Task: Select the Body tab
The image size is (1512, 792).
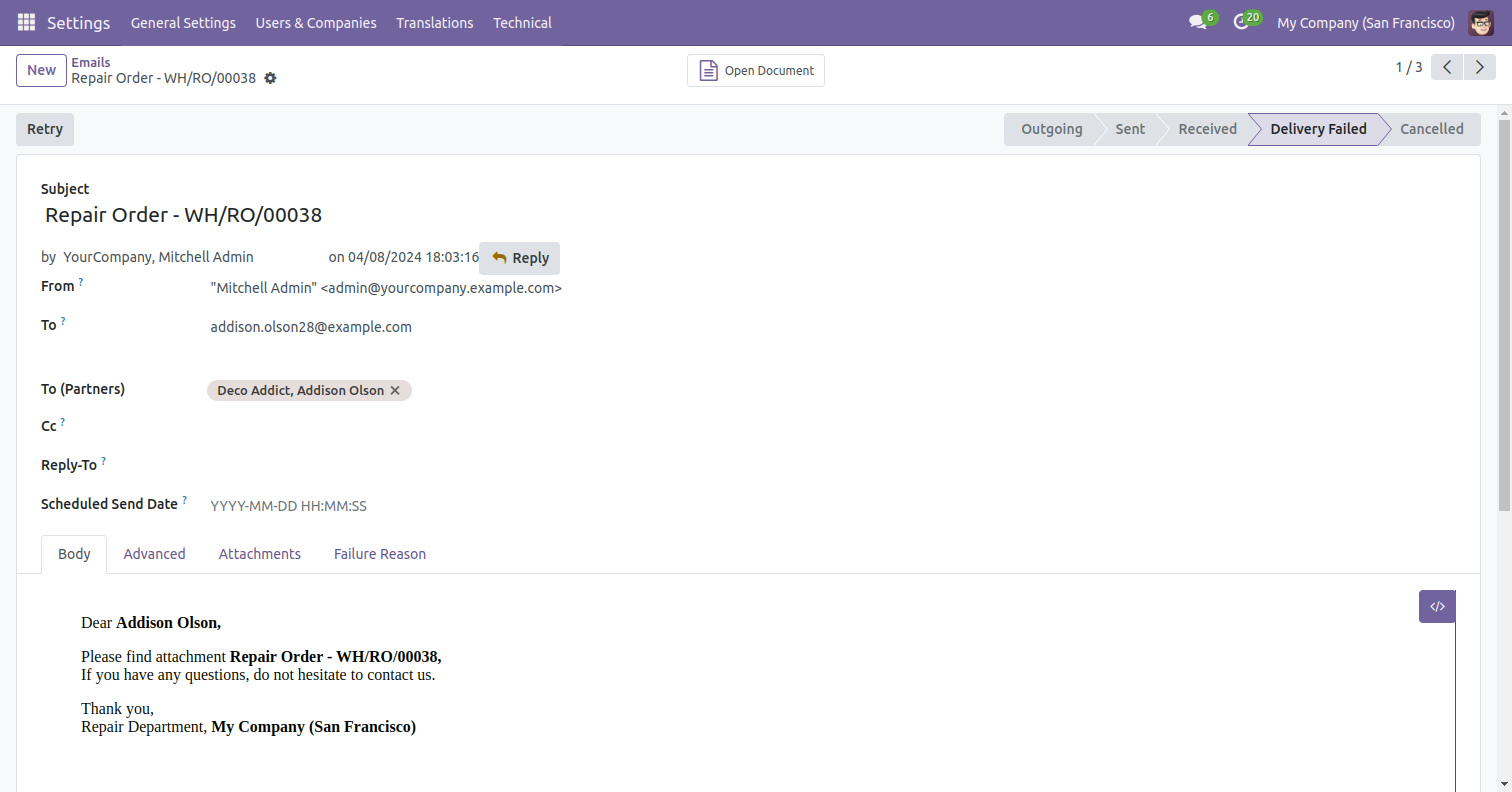Action: click(74, 554)
